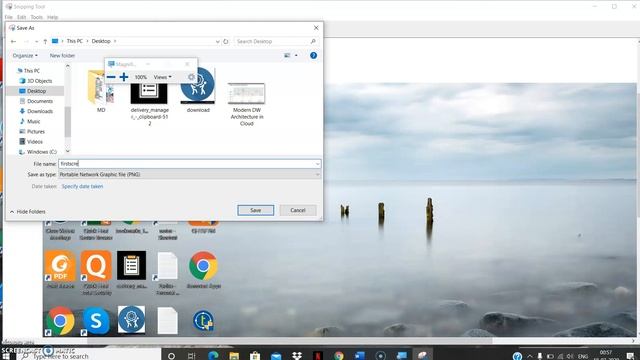
Task: Open Magnifier settings gear
Action: coord(191,77)
